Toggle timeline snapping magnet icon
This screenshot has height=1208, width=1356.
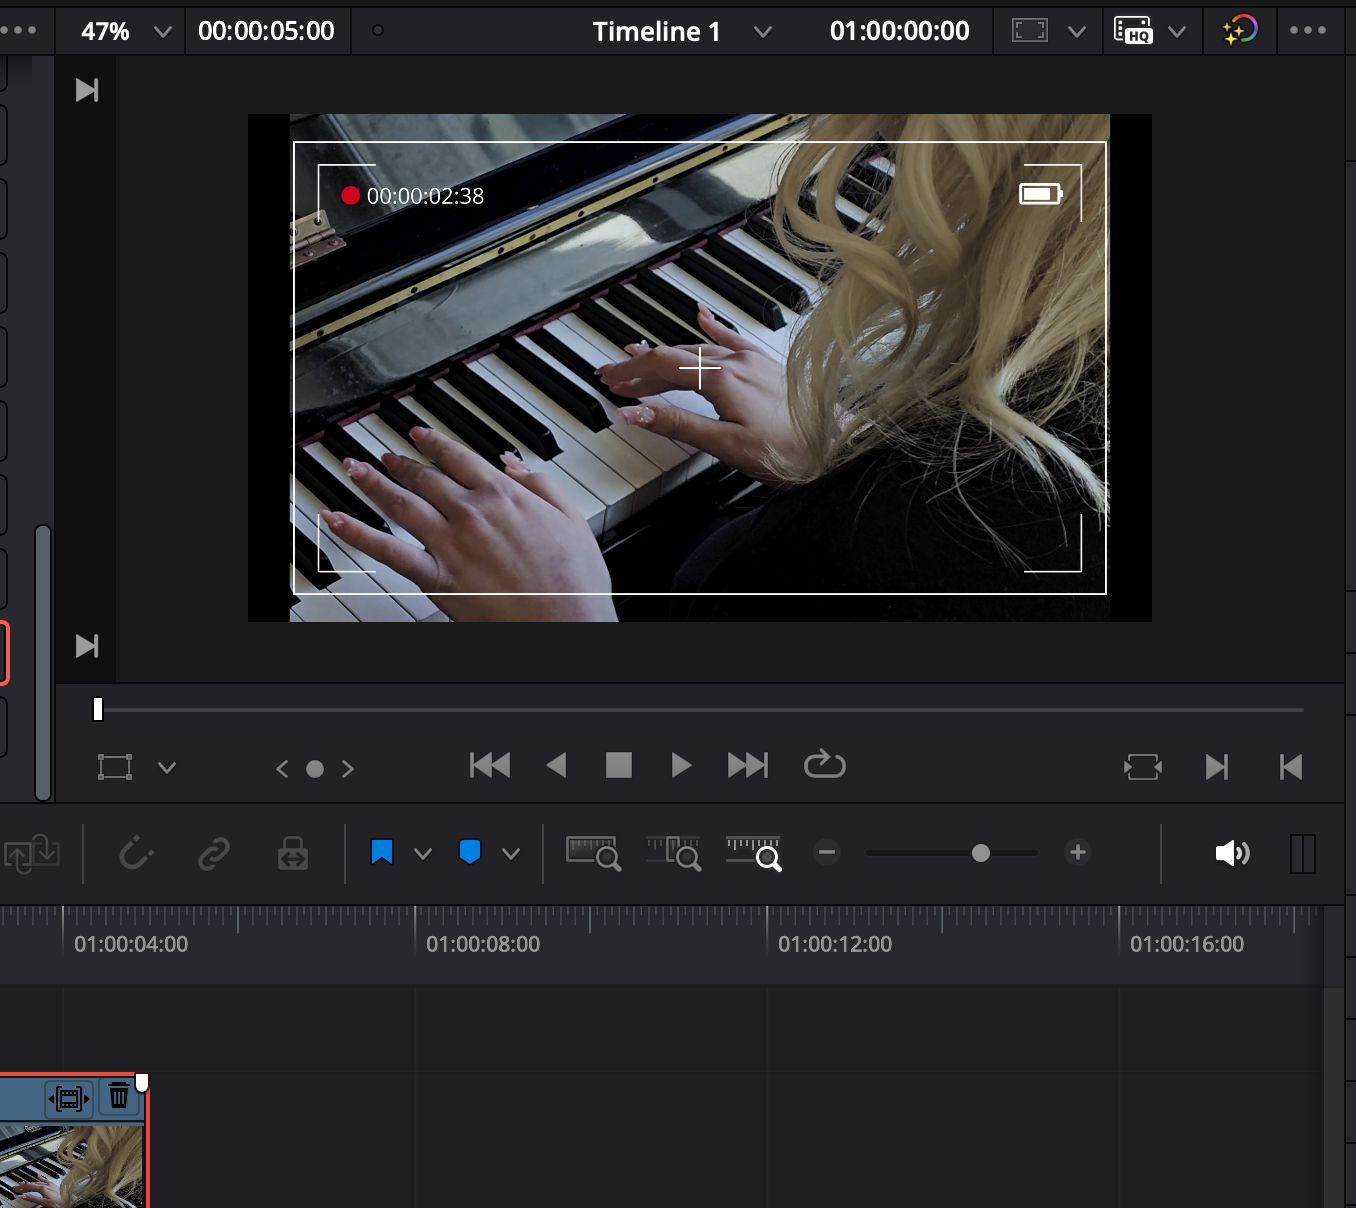136,854
